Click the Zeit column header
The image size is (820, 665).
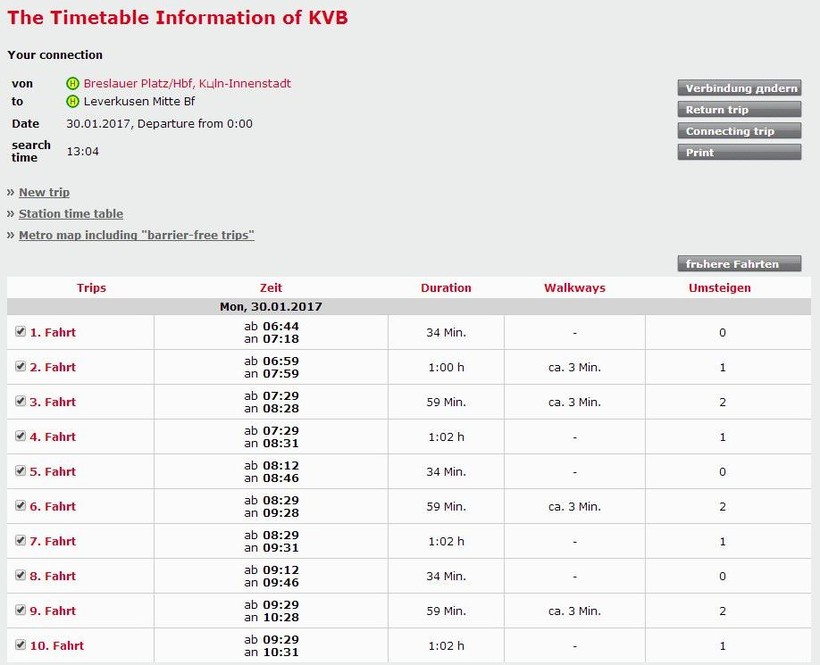271,288
